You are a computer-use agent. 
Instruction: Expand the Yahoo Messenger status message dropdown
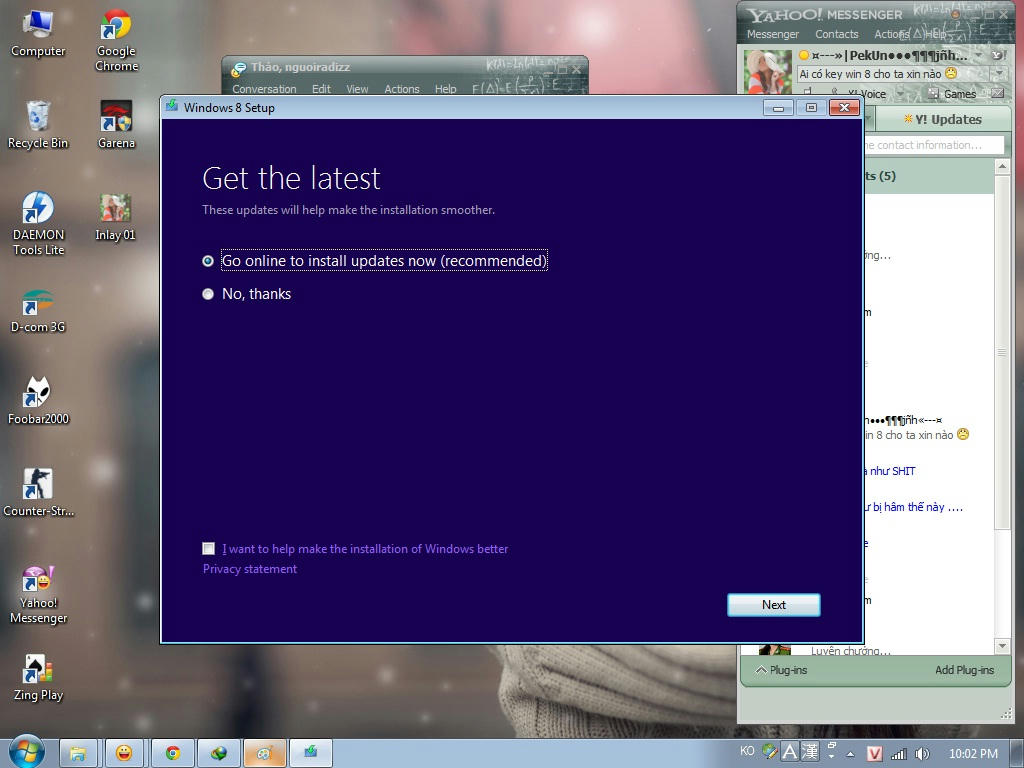coord(998,74)
